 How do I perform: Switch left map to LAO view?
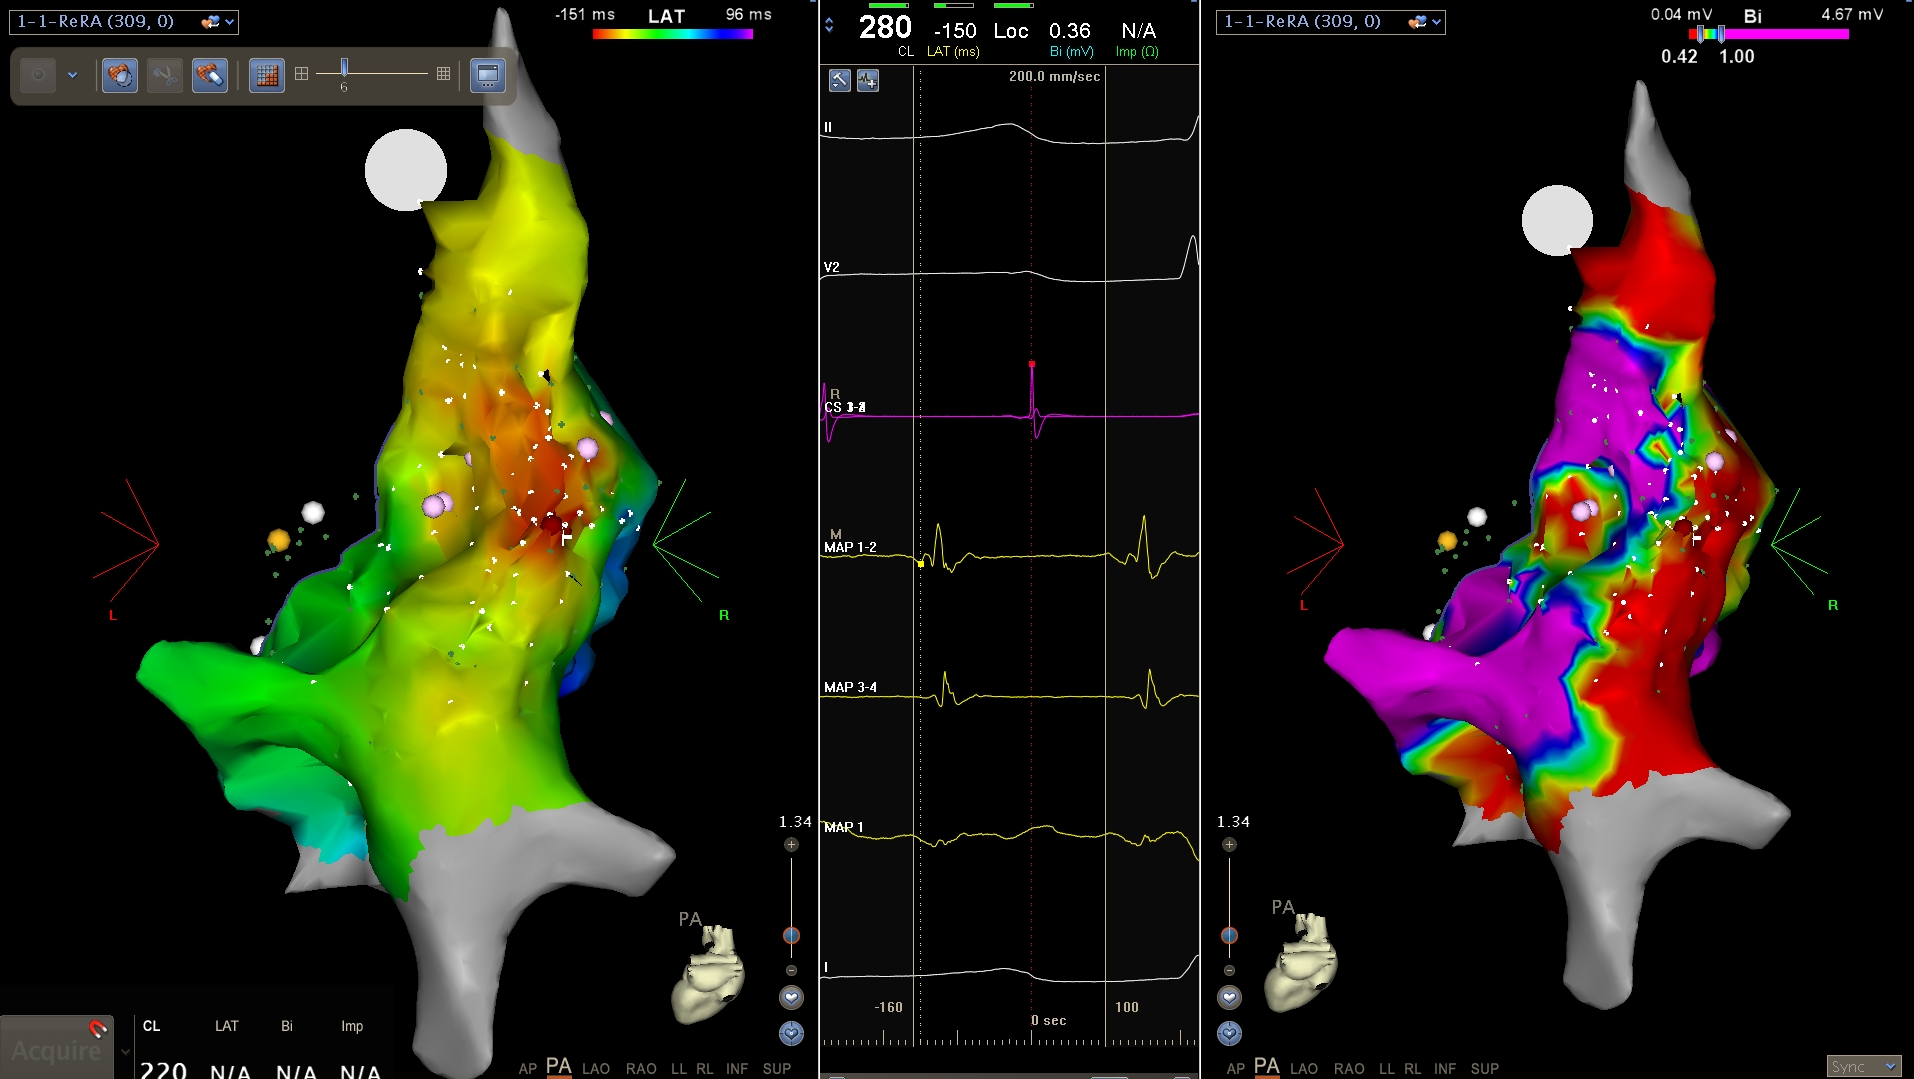596,1068
